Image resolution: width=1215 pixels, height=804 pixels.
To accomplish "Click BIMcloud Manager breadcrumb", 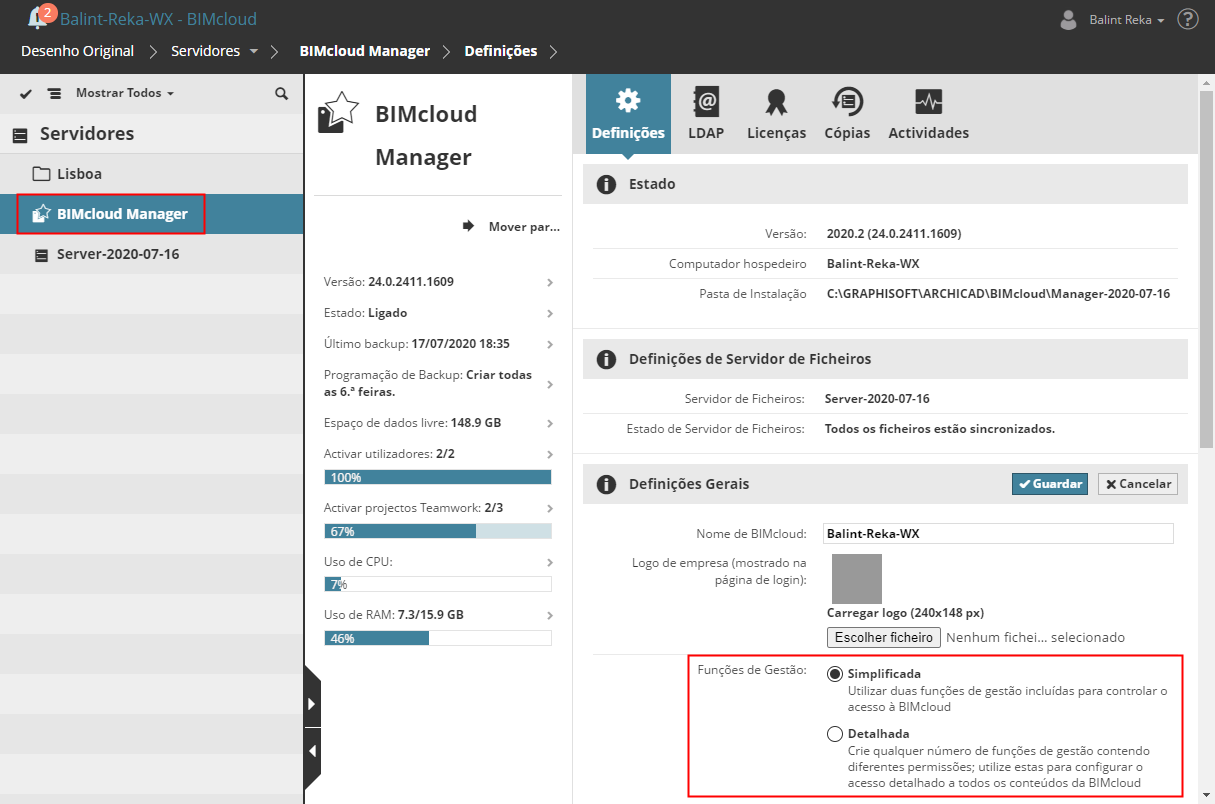I will pyautogui.click(x=365, y=51).
